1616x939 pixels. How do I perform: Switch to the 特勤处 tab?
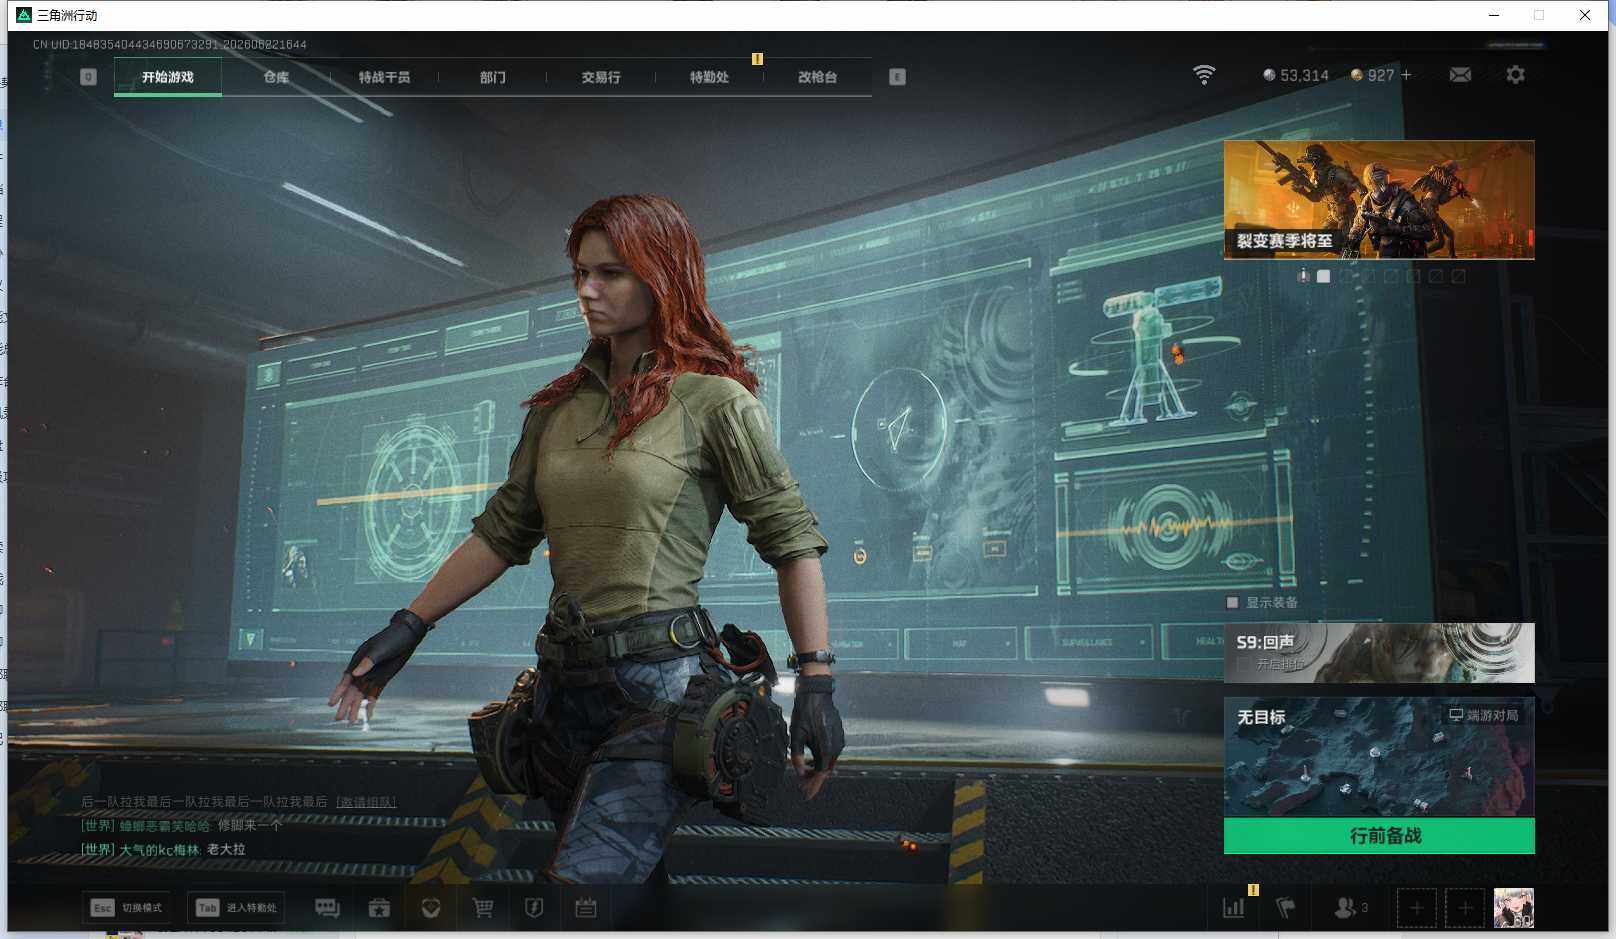[709, 77]
